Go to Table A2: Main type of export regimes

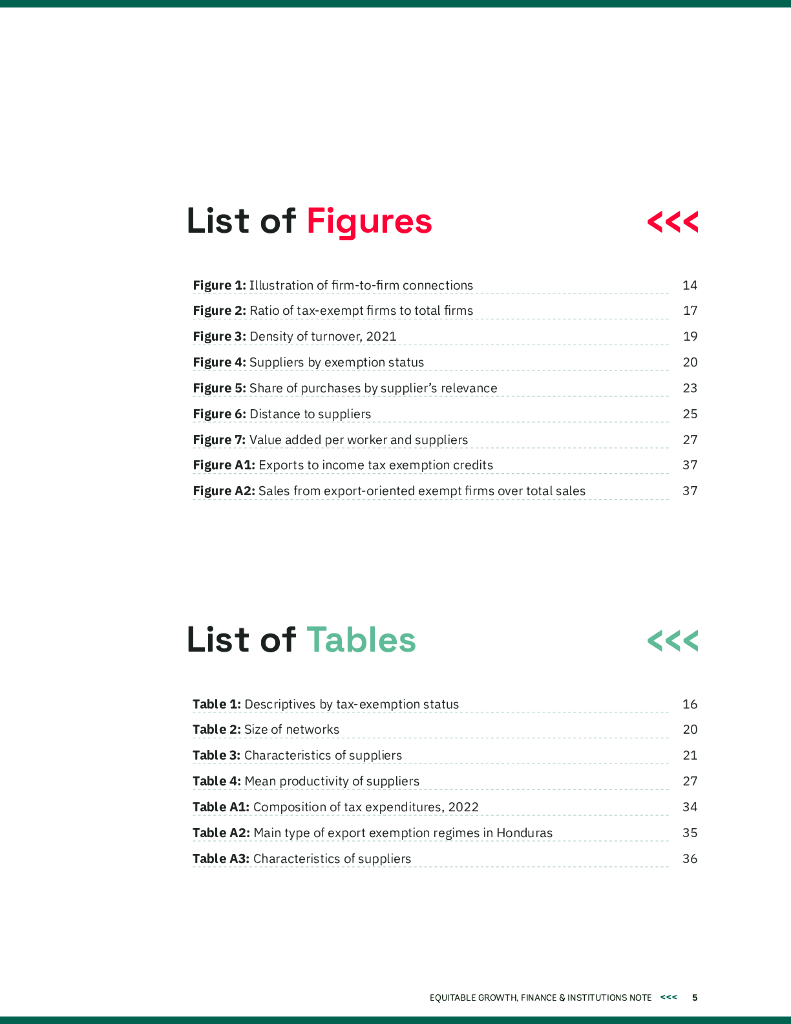[372, 833]
